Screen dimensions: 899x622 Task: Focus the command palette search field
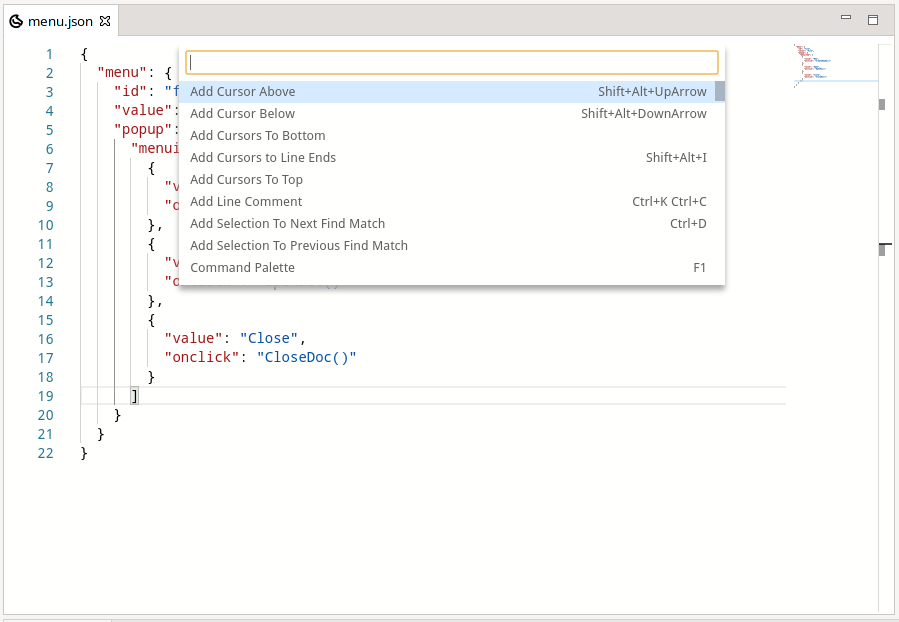click(x=452, y=62)
